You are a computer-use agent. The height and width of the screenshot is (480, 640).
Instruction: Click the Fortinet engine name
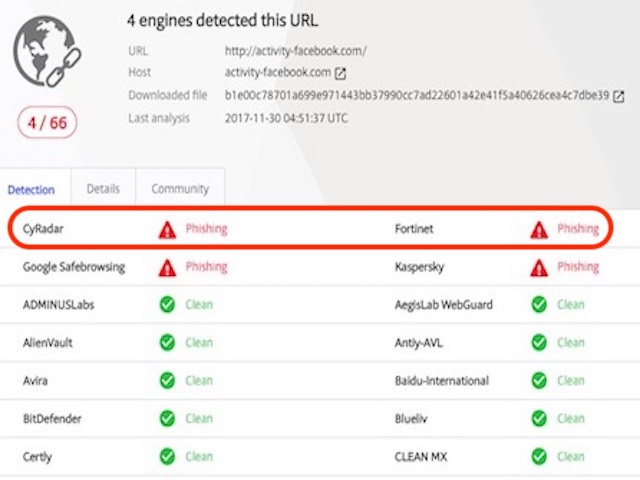tap(414, 229)
